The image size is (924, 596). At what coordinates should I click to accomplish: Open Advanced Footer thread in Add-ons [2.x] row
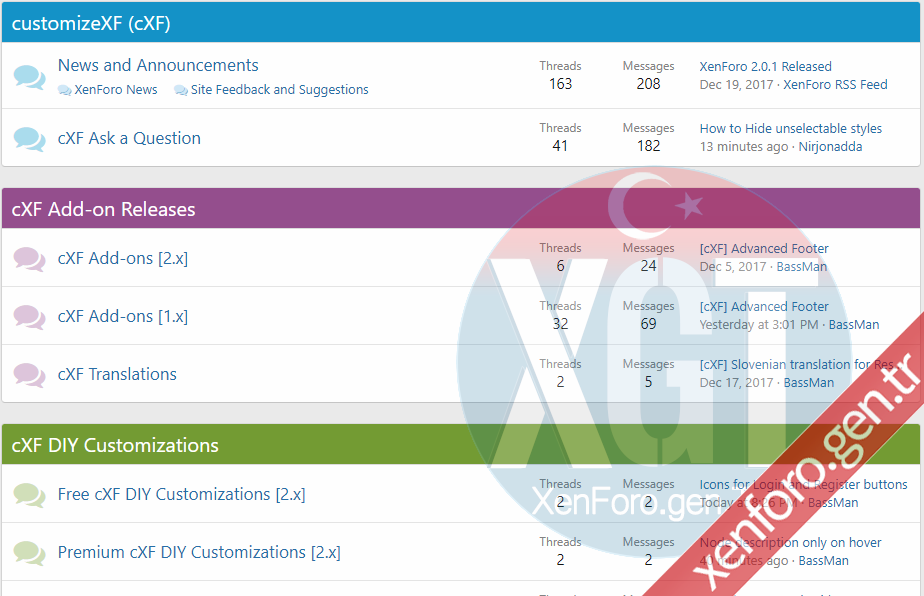pyautogui.click(x=764, y=249)
